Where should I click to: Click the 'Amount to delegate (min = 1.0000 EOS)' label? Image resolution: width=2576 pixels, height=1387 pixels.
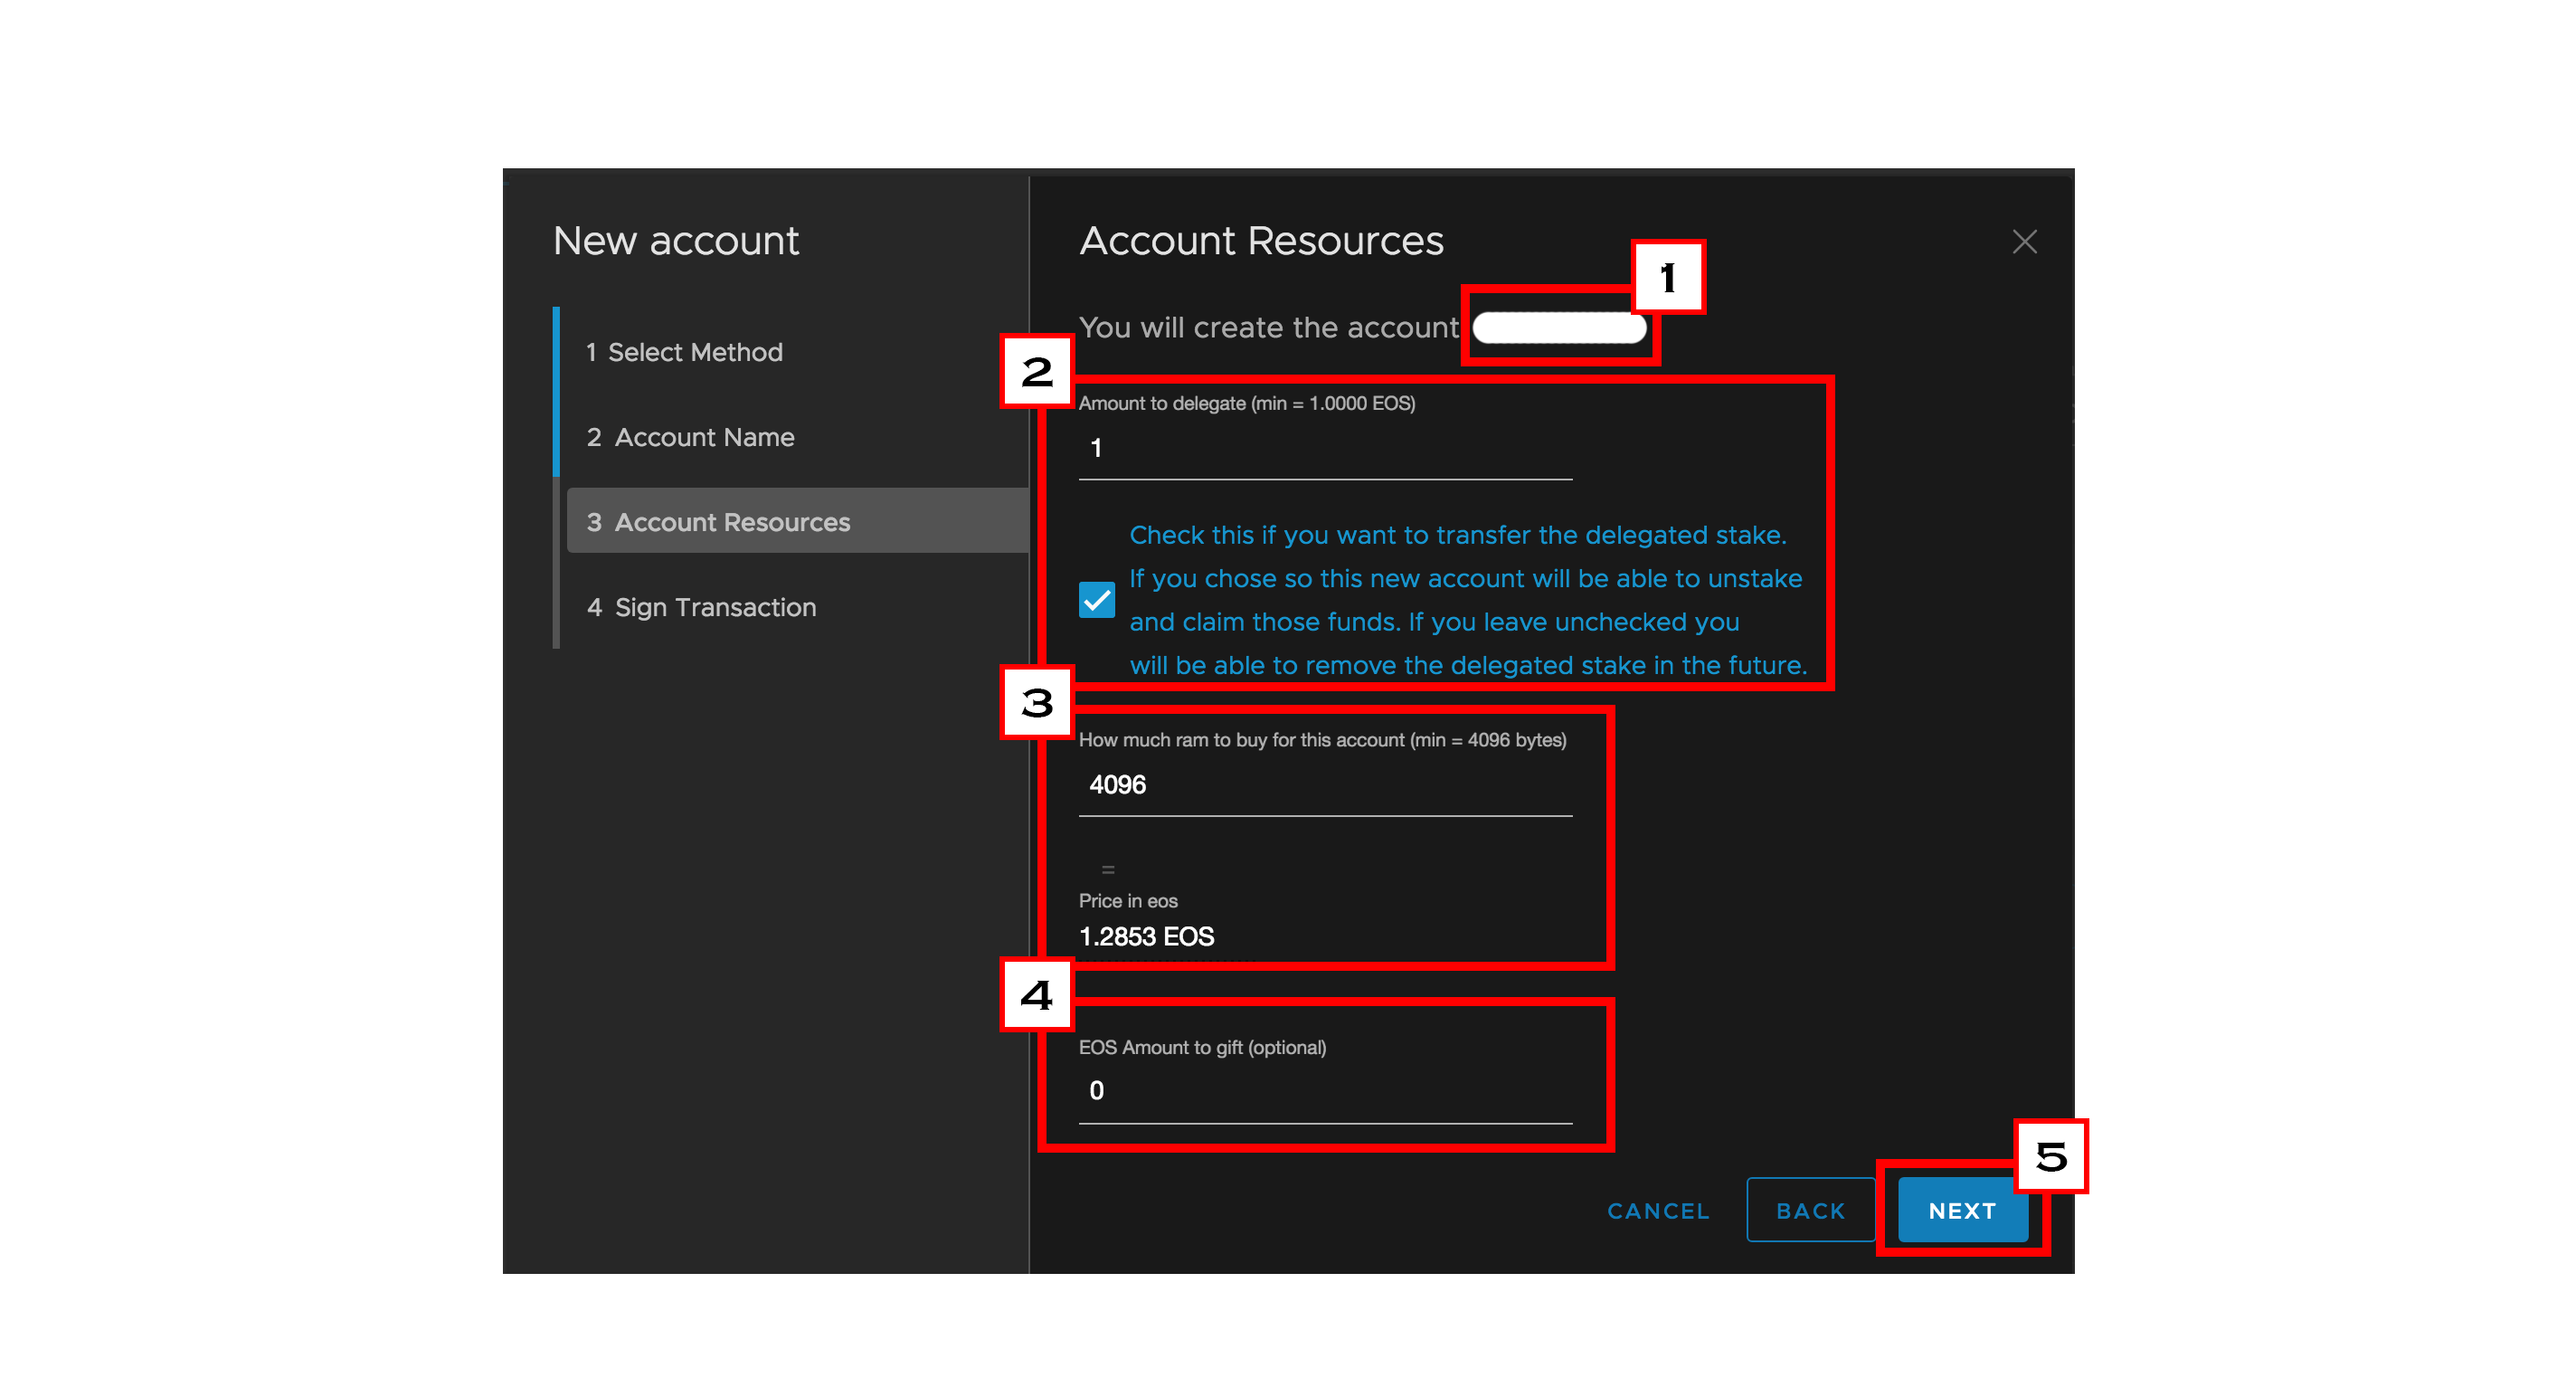click(x=1247, y=403)
